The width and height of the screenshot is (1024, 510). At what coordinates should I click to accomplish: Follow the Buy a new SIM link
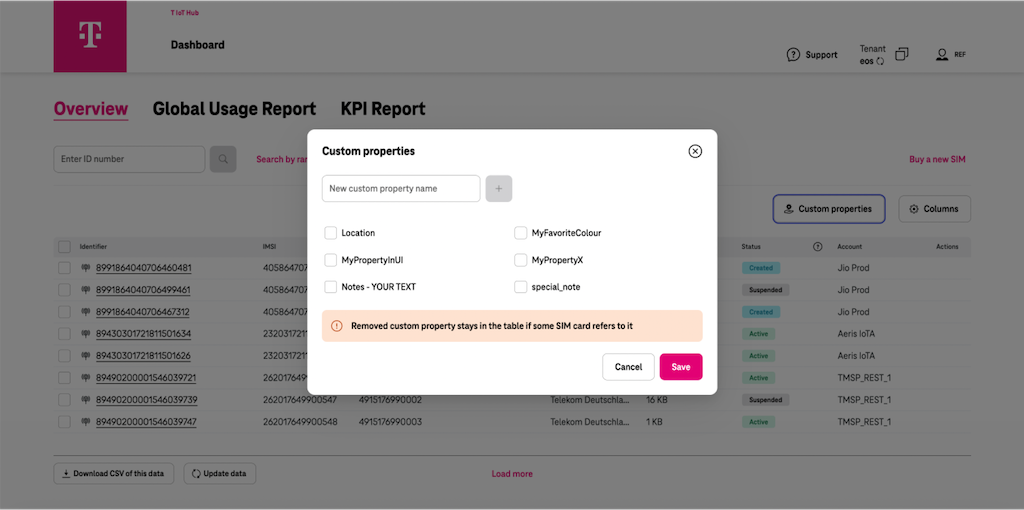pos(936,159)
